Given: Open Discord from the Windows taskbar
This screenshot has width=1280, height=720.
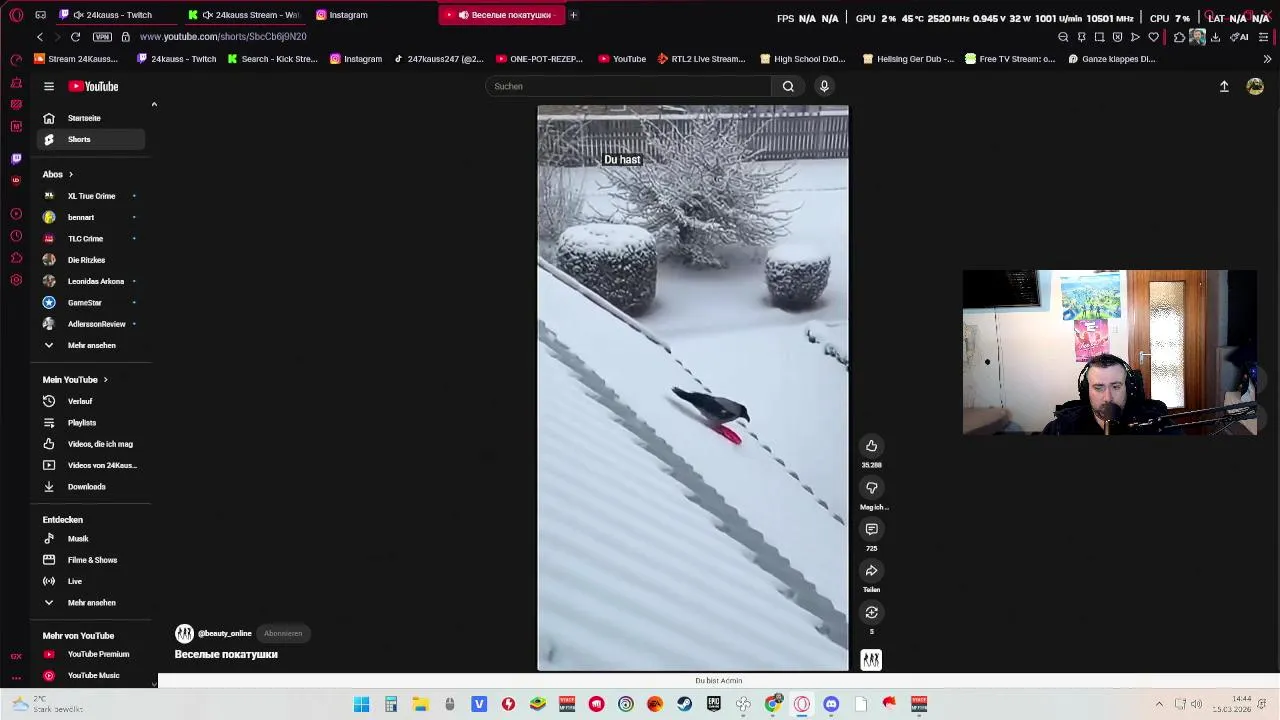Looking at the screenshot, I should tap(831, 704).
